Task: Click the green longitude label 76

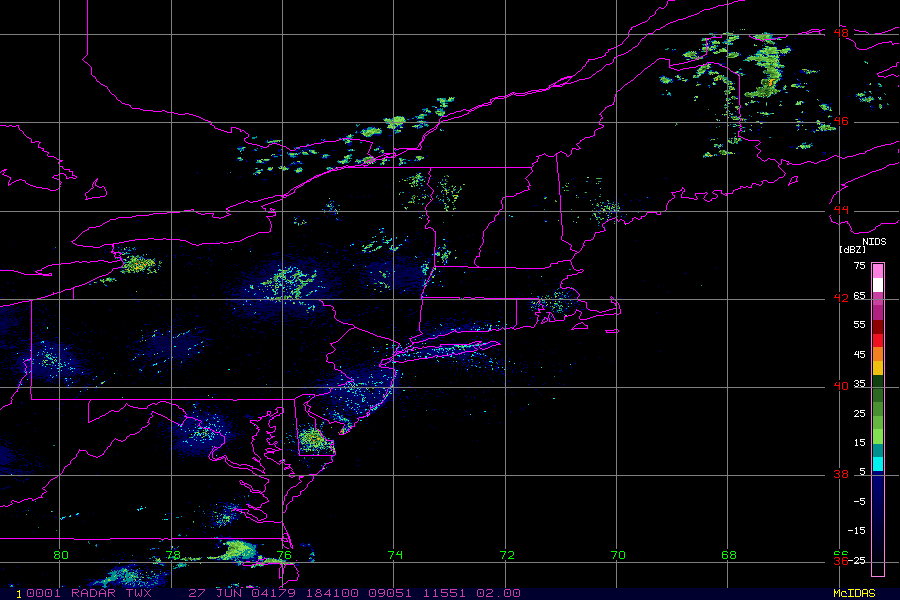Action: (x=284, y=555)
